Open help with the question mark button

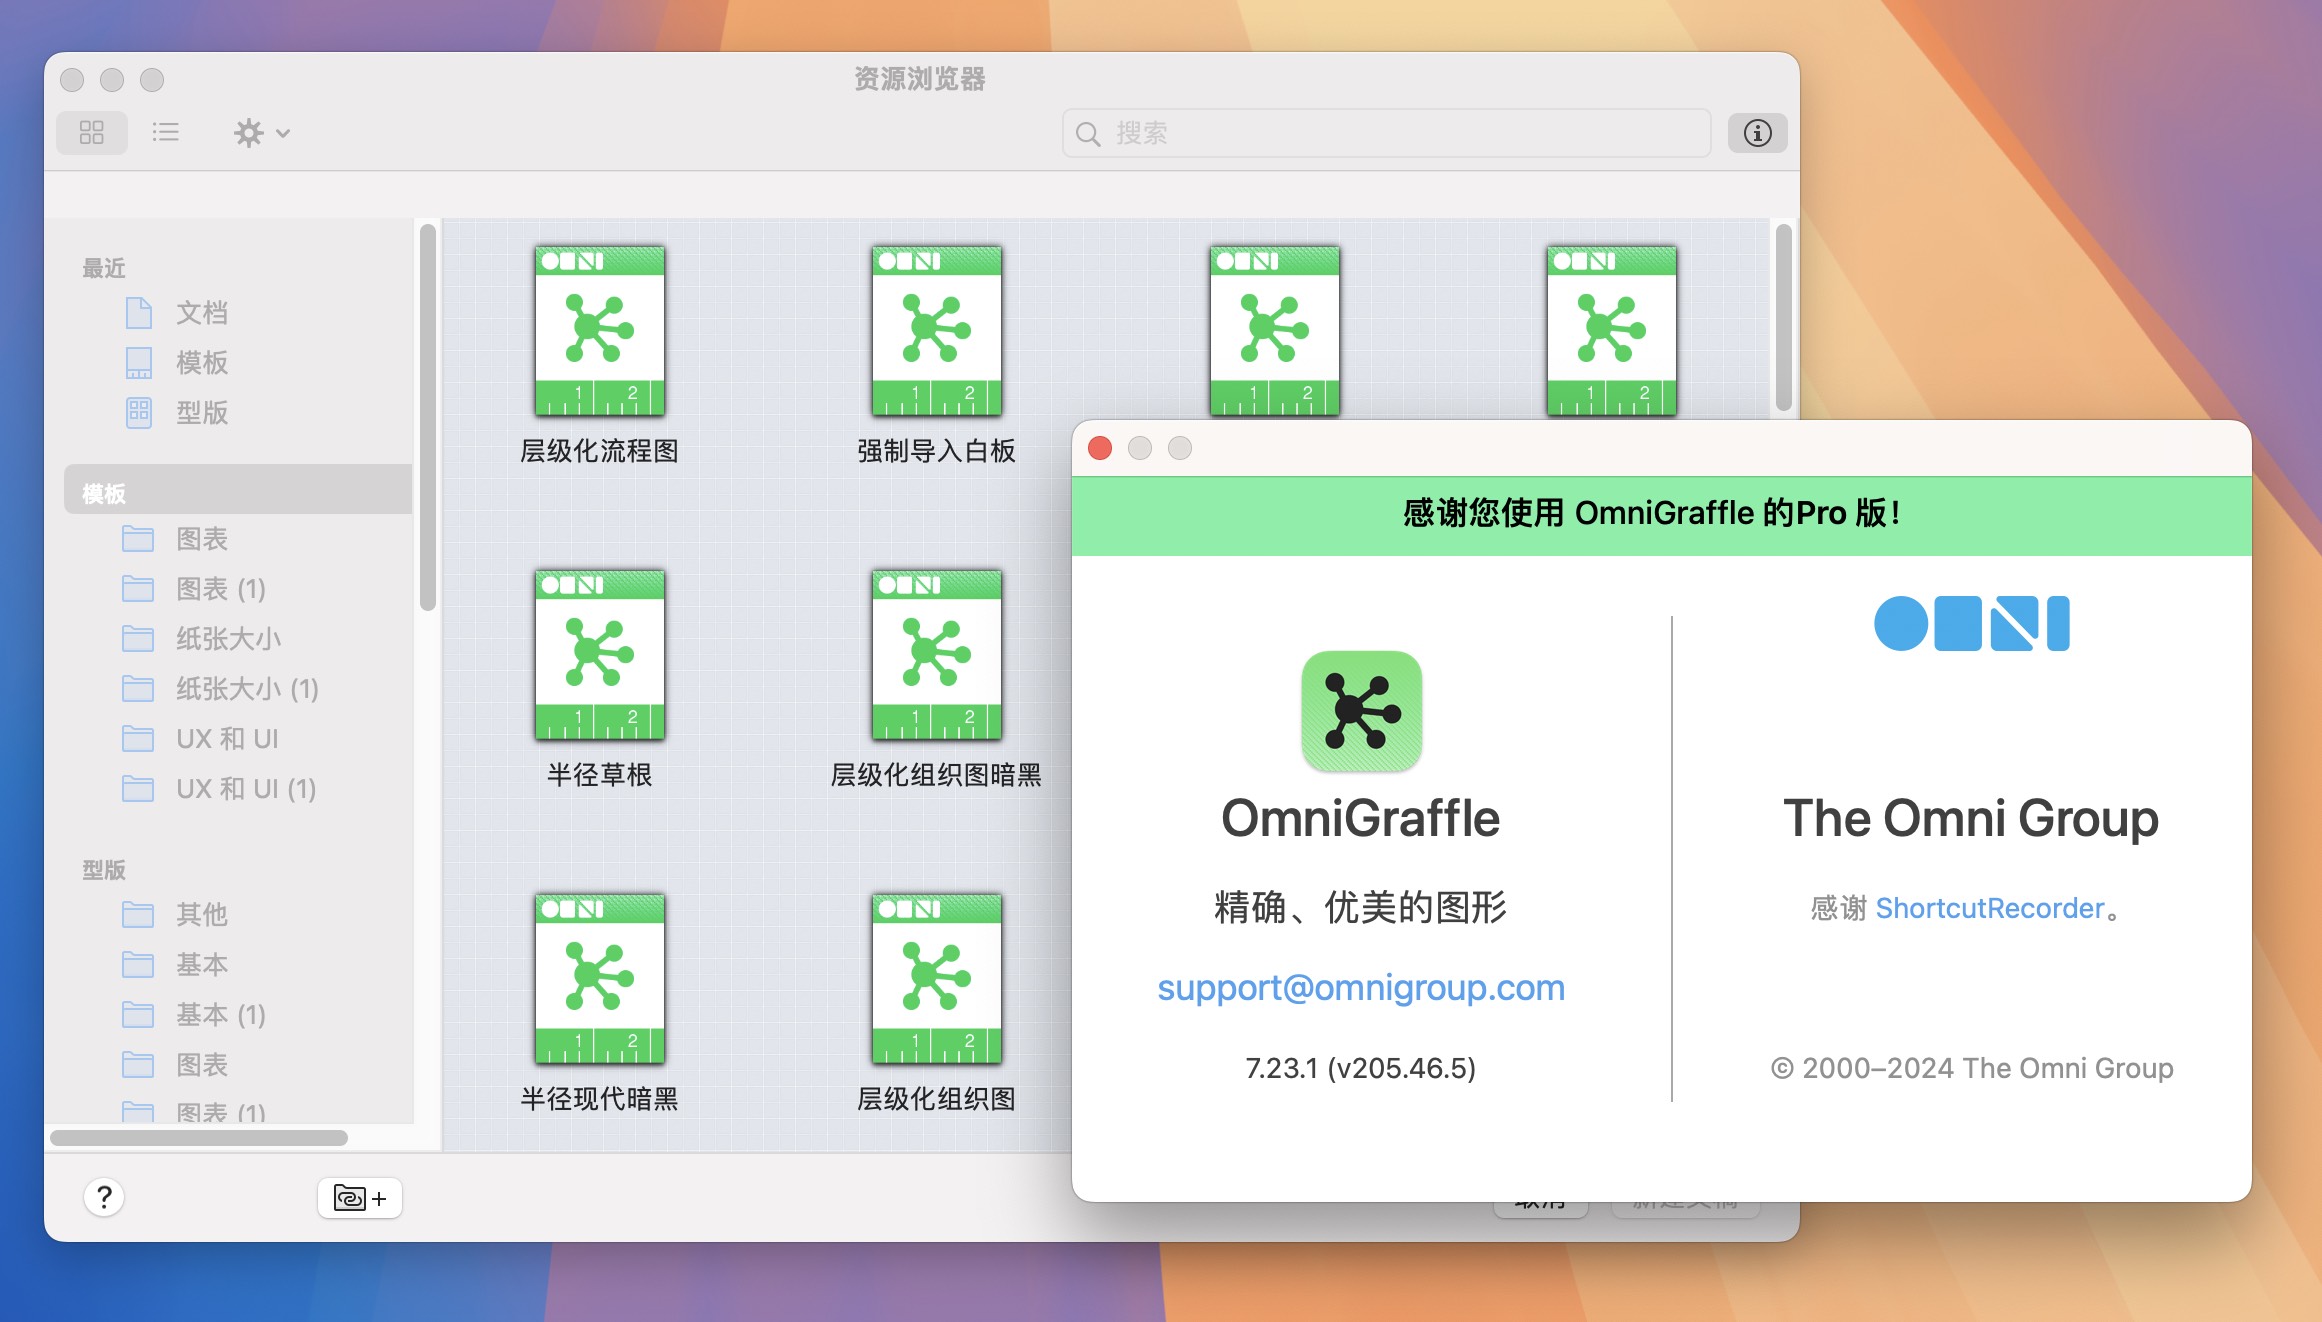(x=104, y=1197)
